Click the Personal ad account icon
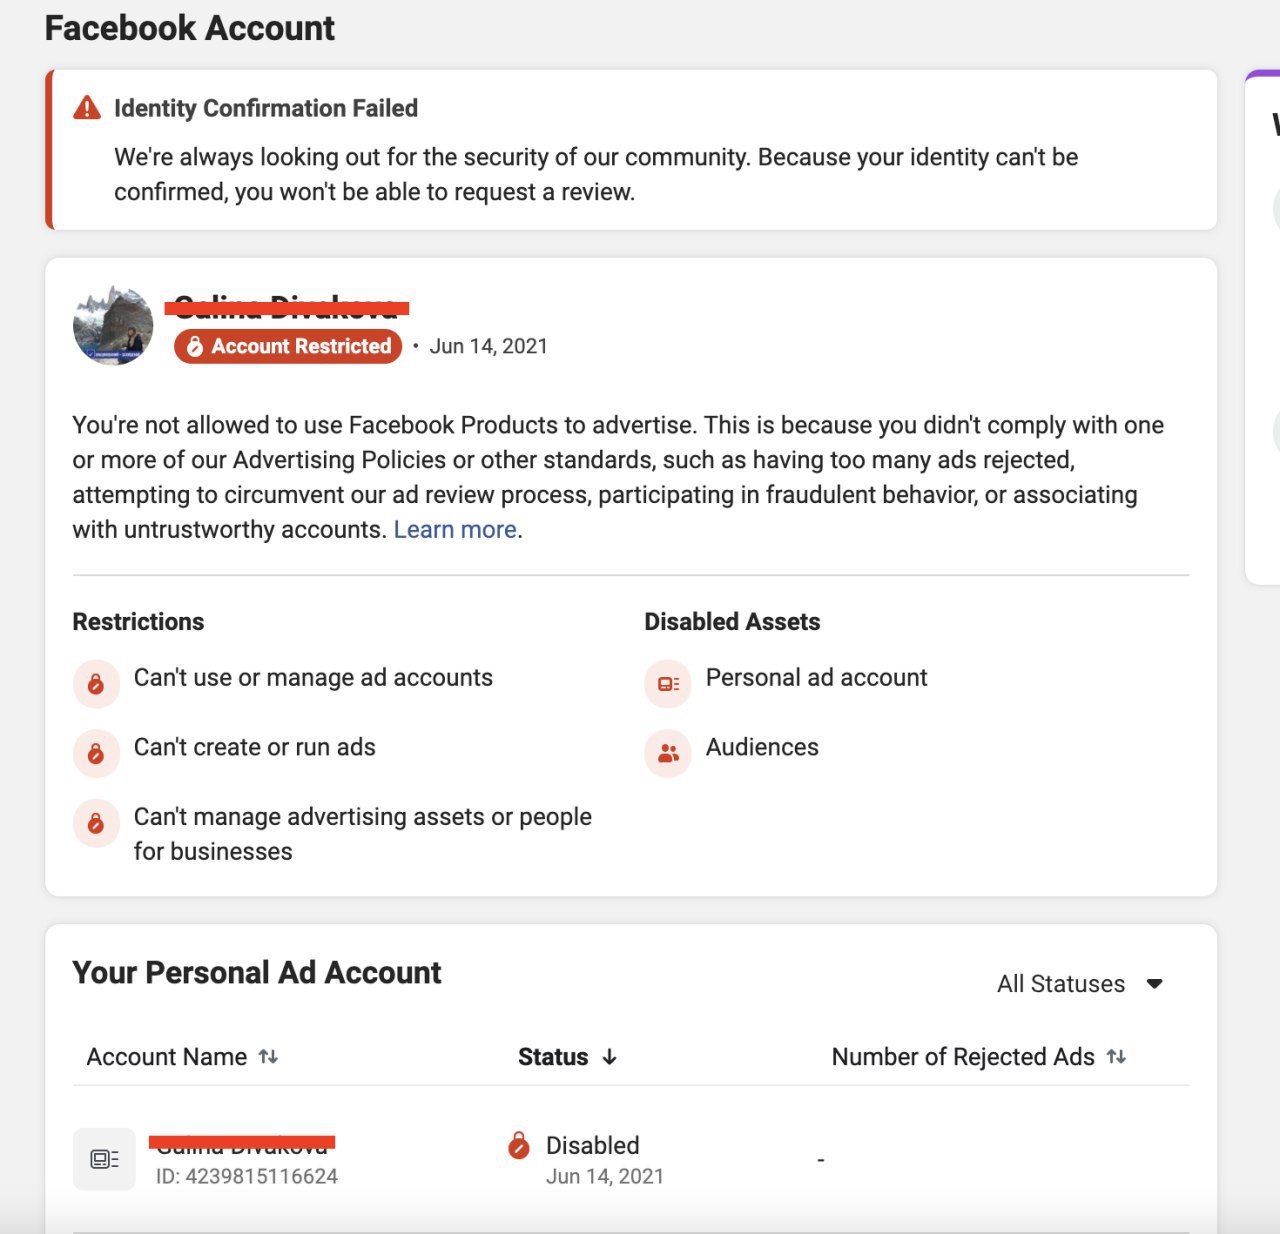 pos(668,684)
